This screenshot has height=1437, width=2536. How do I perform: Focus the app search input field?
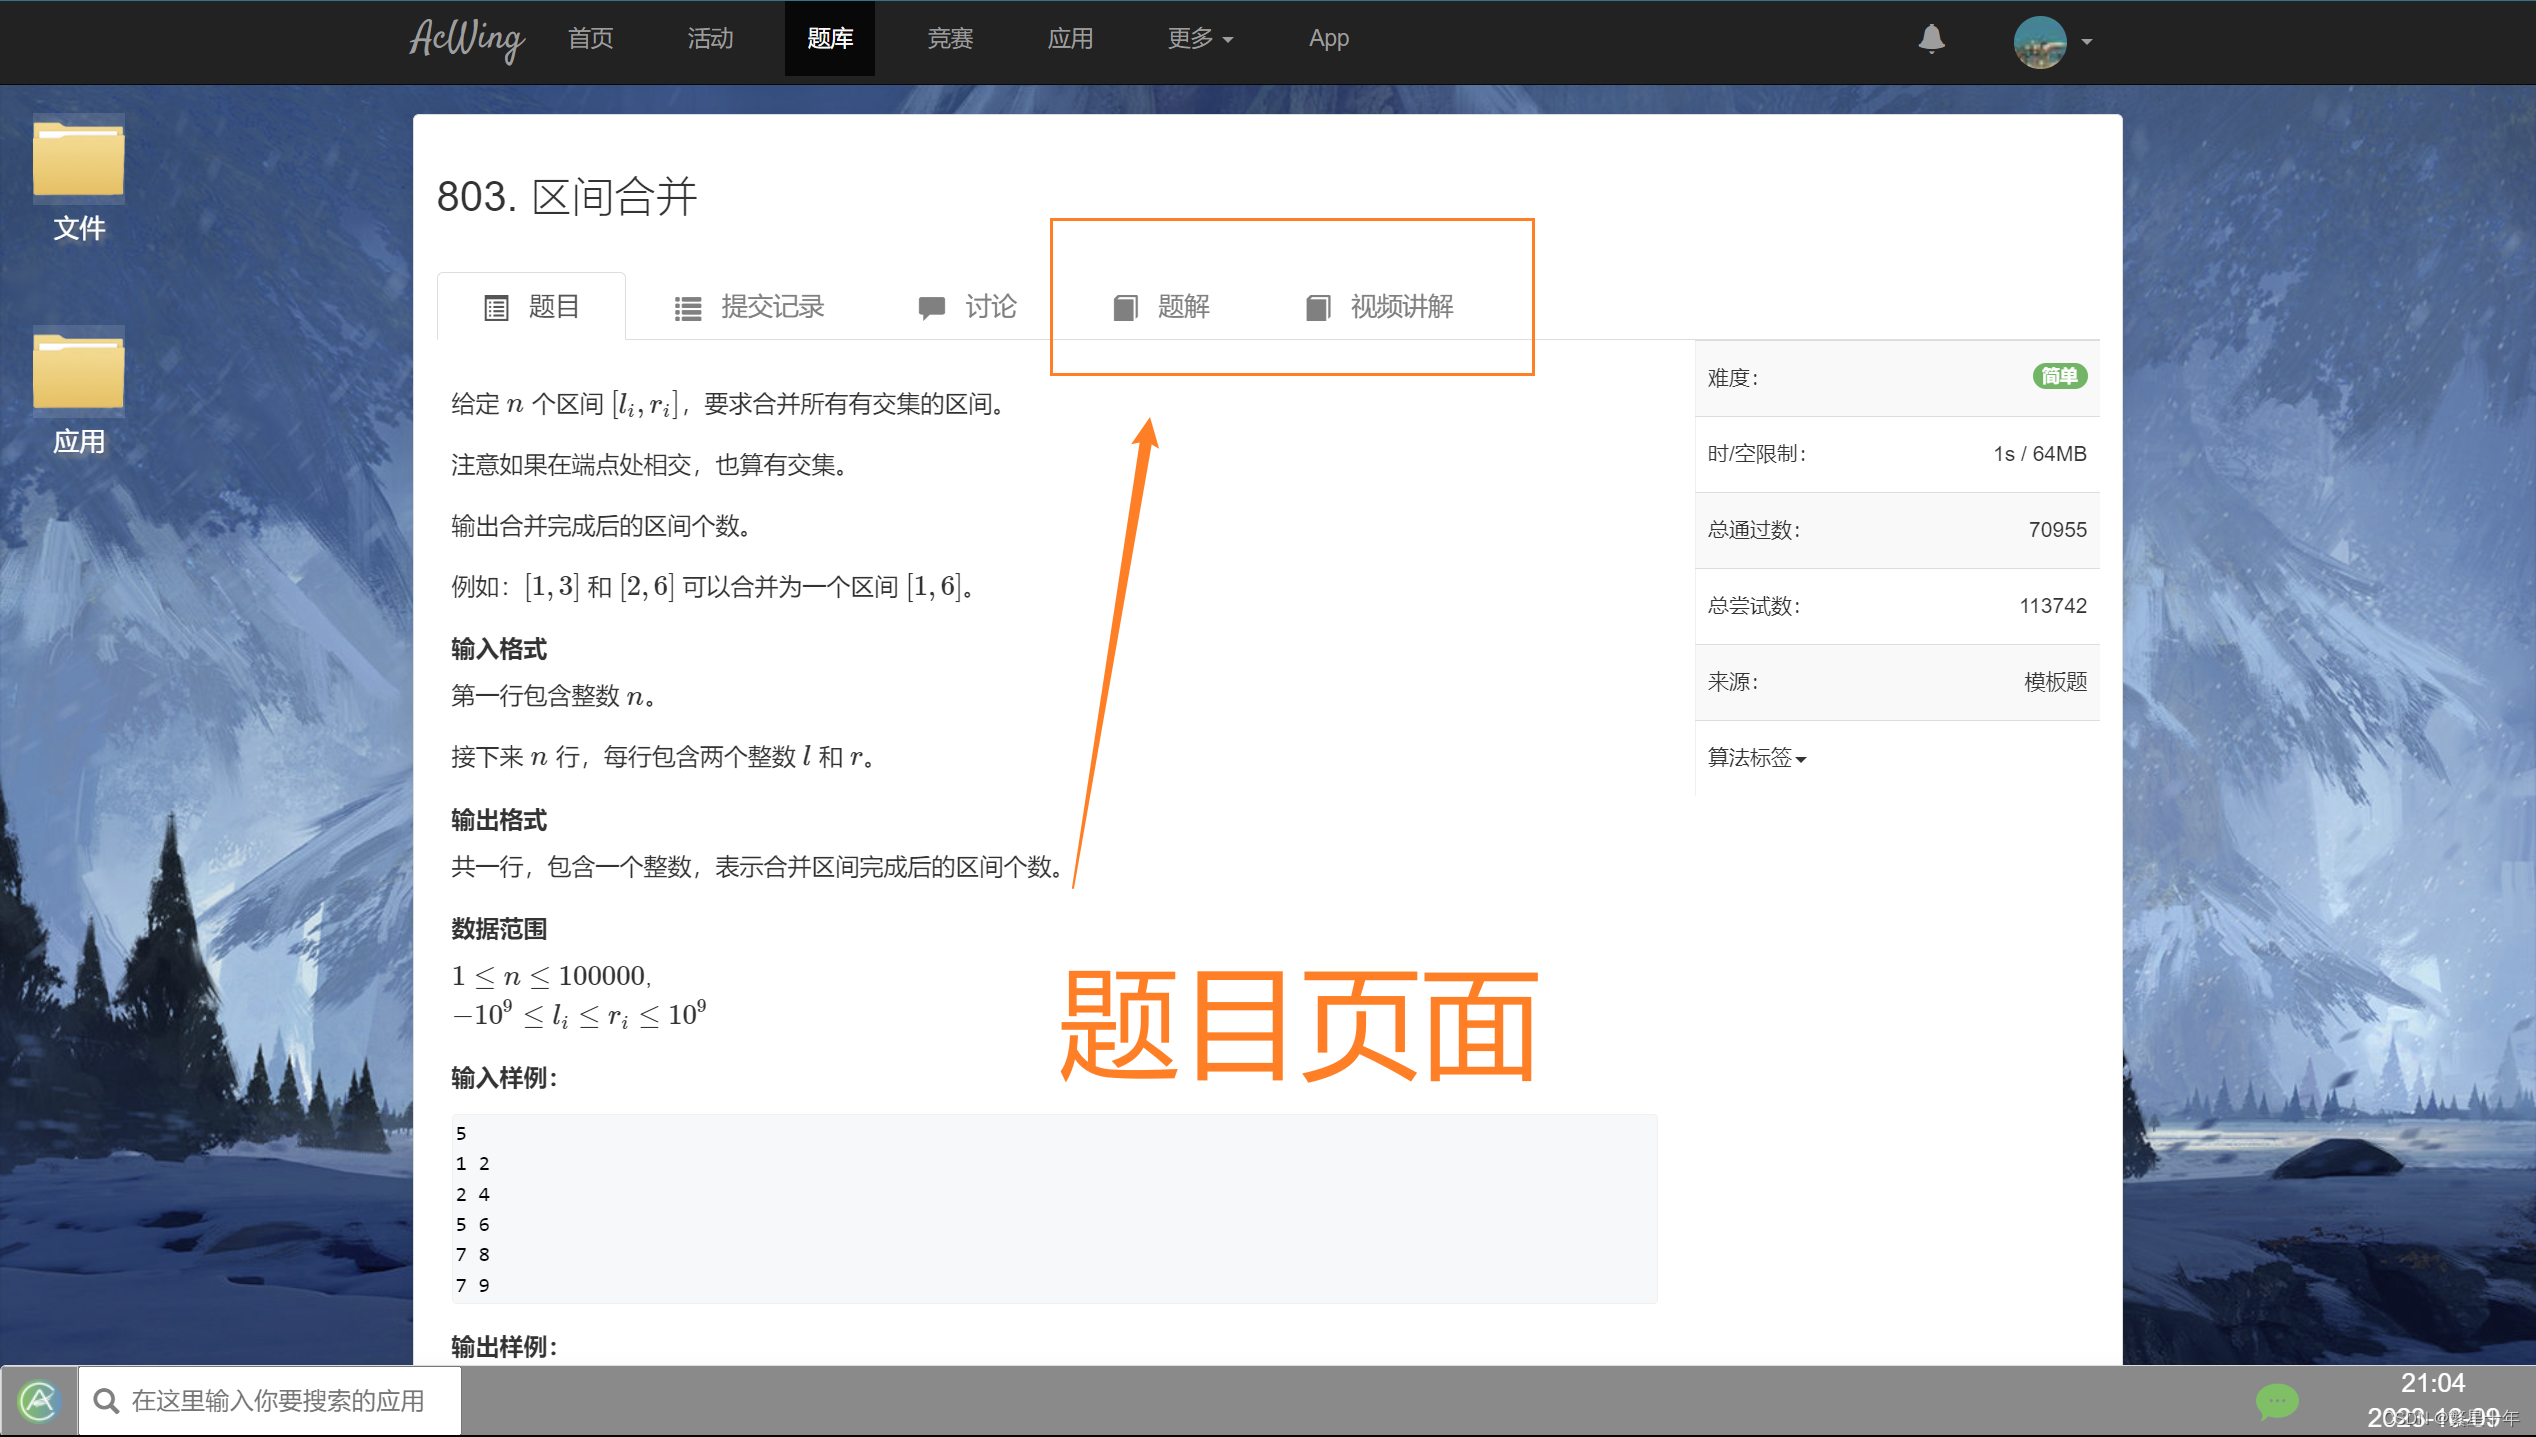pos(270,1401)
